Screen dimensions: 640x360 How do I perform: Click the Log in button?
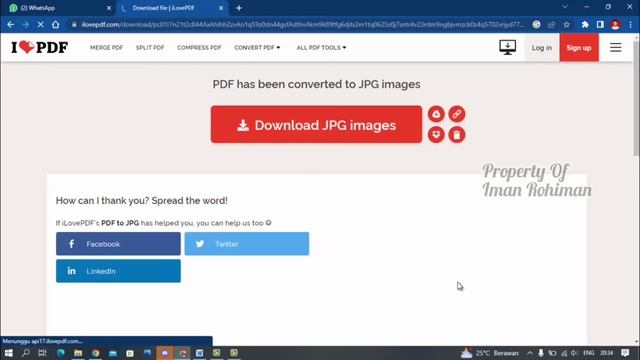coord(542,48)
